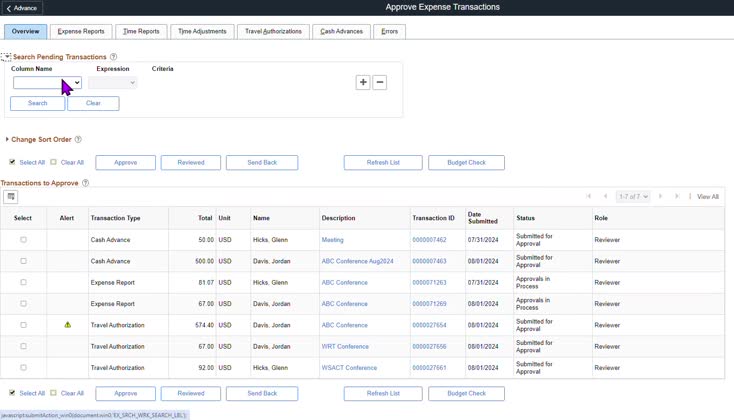Click the top Approve button
Screen dimensions: 734x420
pyautogui.click(x=125, y=162)
